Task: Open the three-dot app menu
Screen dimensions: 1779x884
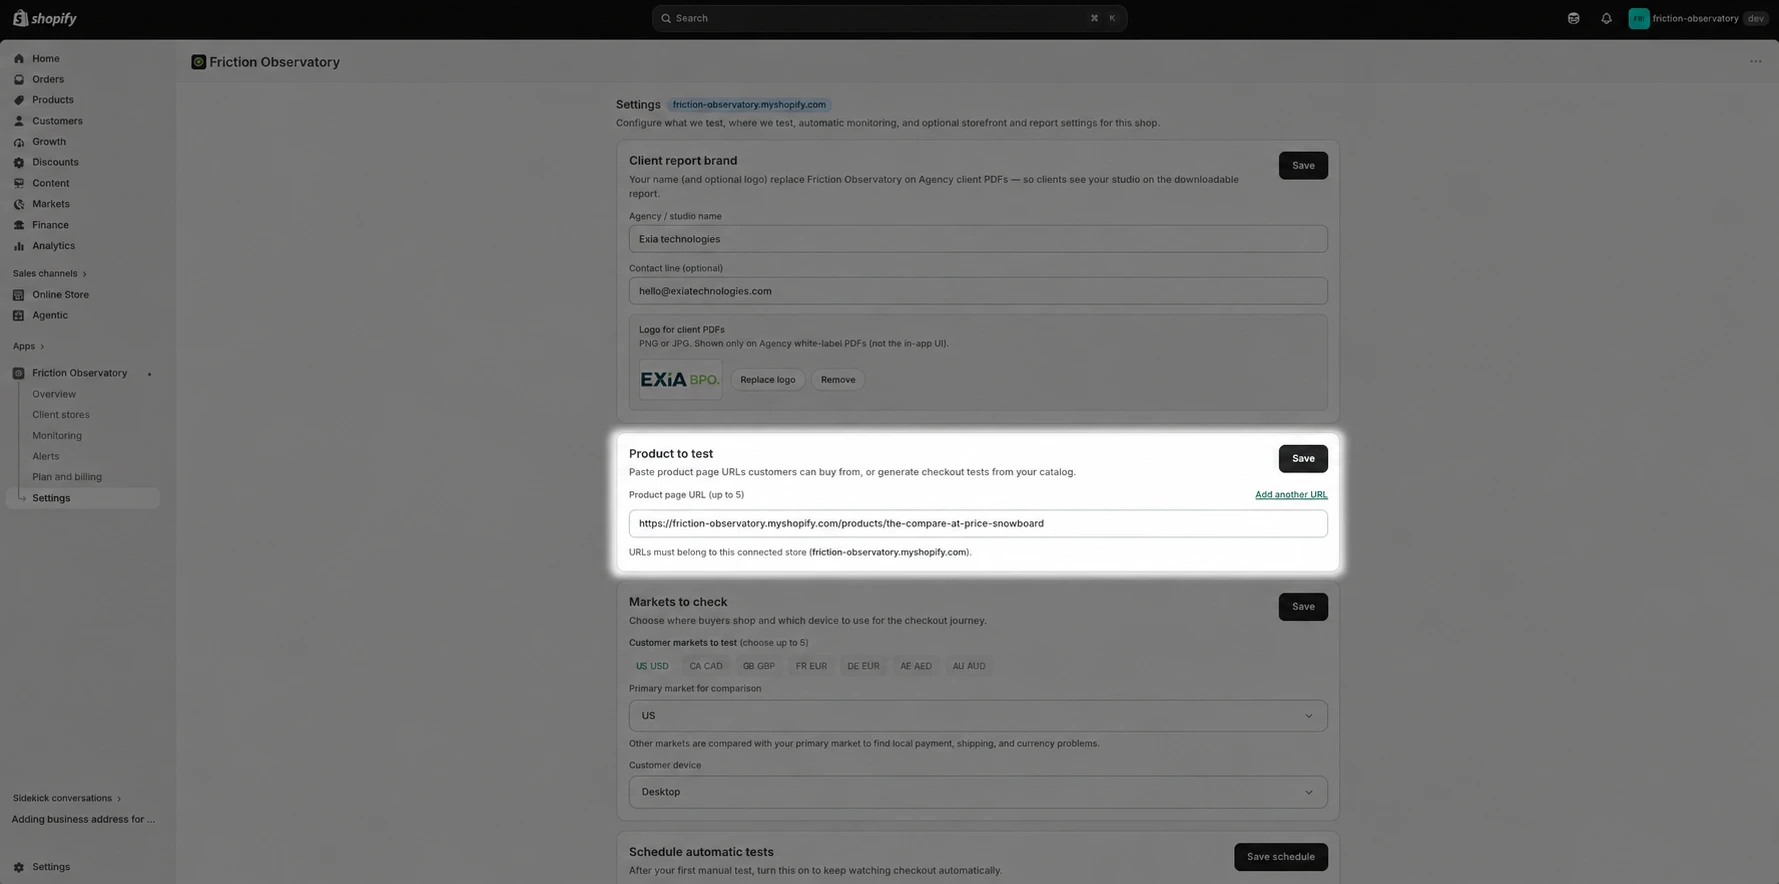Action: (1755, 62)
